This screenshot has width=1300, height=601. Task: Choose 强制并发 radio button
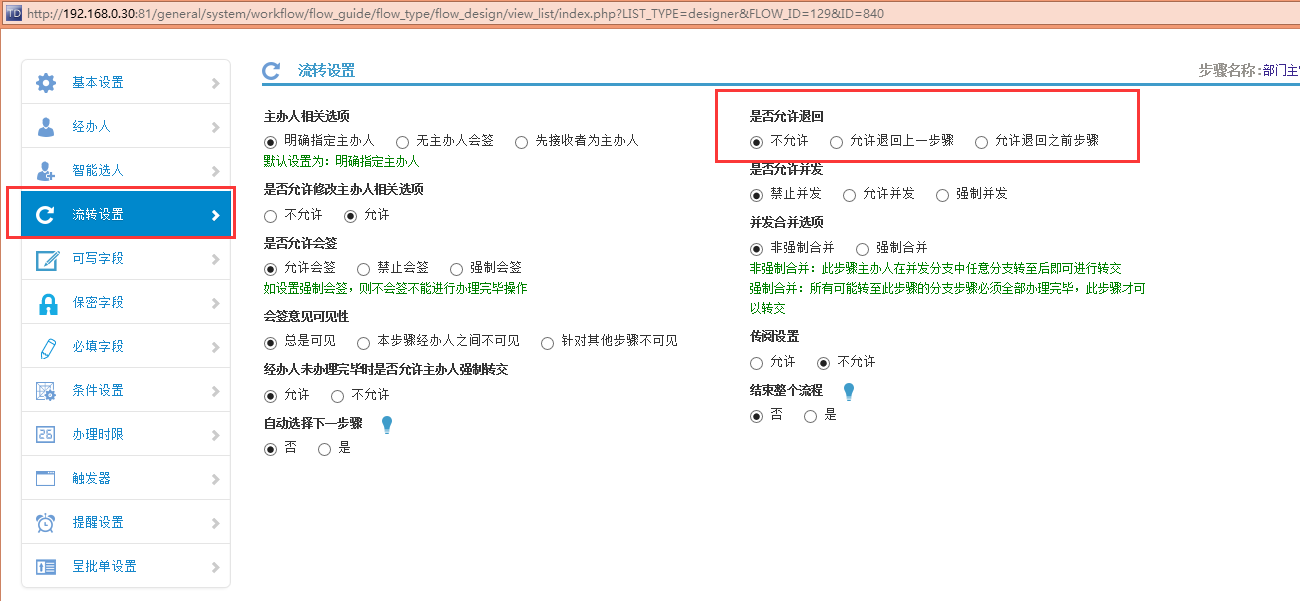click(942, 195)
